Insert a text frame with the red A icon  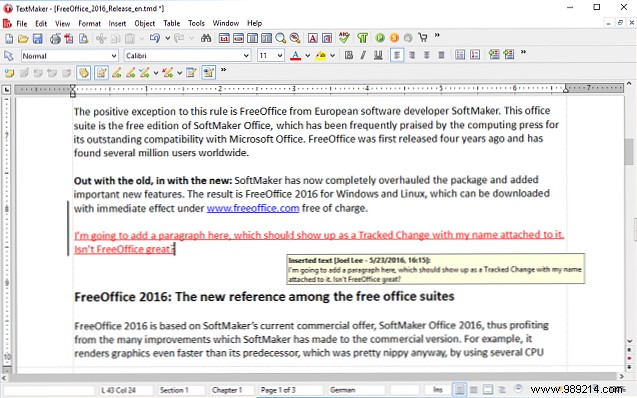coord(313,39)
